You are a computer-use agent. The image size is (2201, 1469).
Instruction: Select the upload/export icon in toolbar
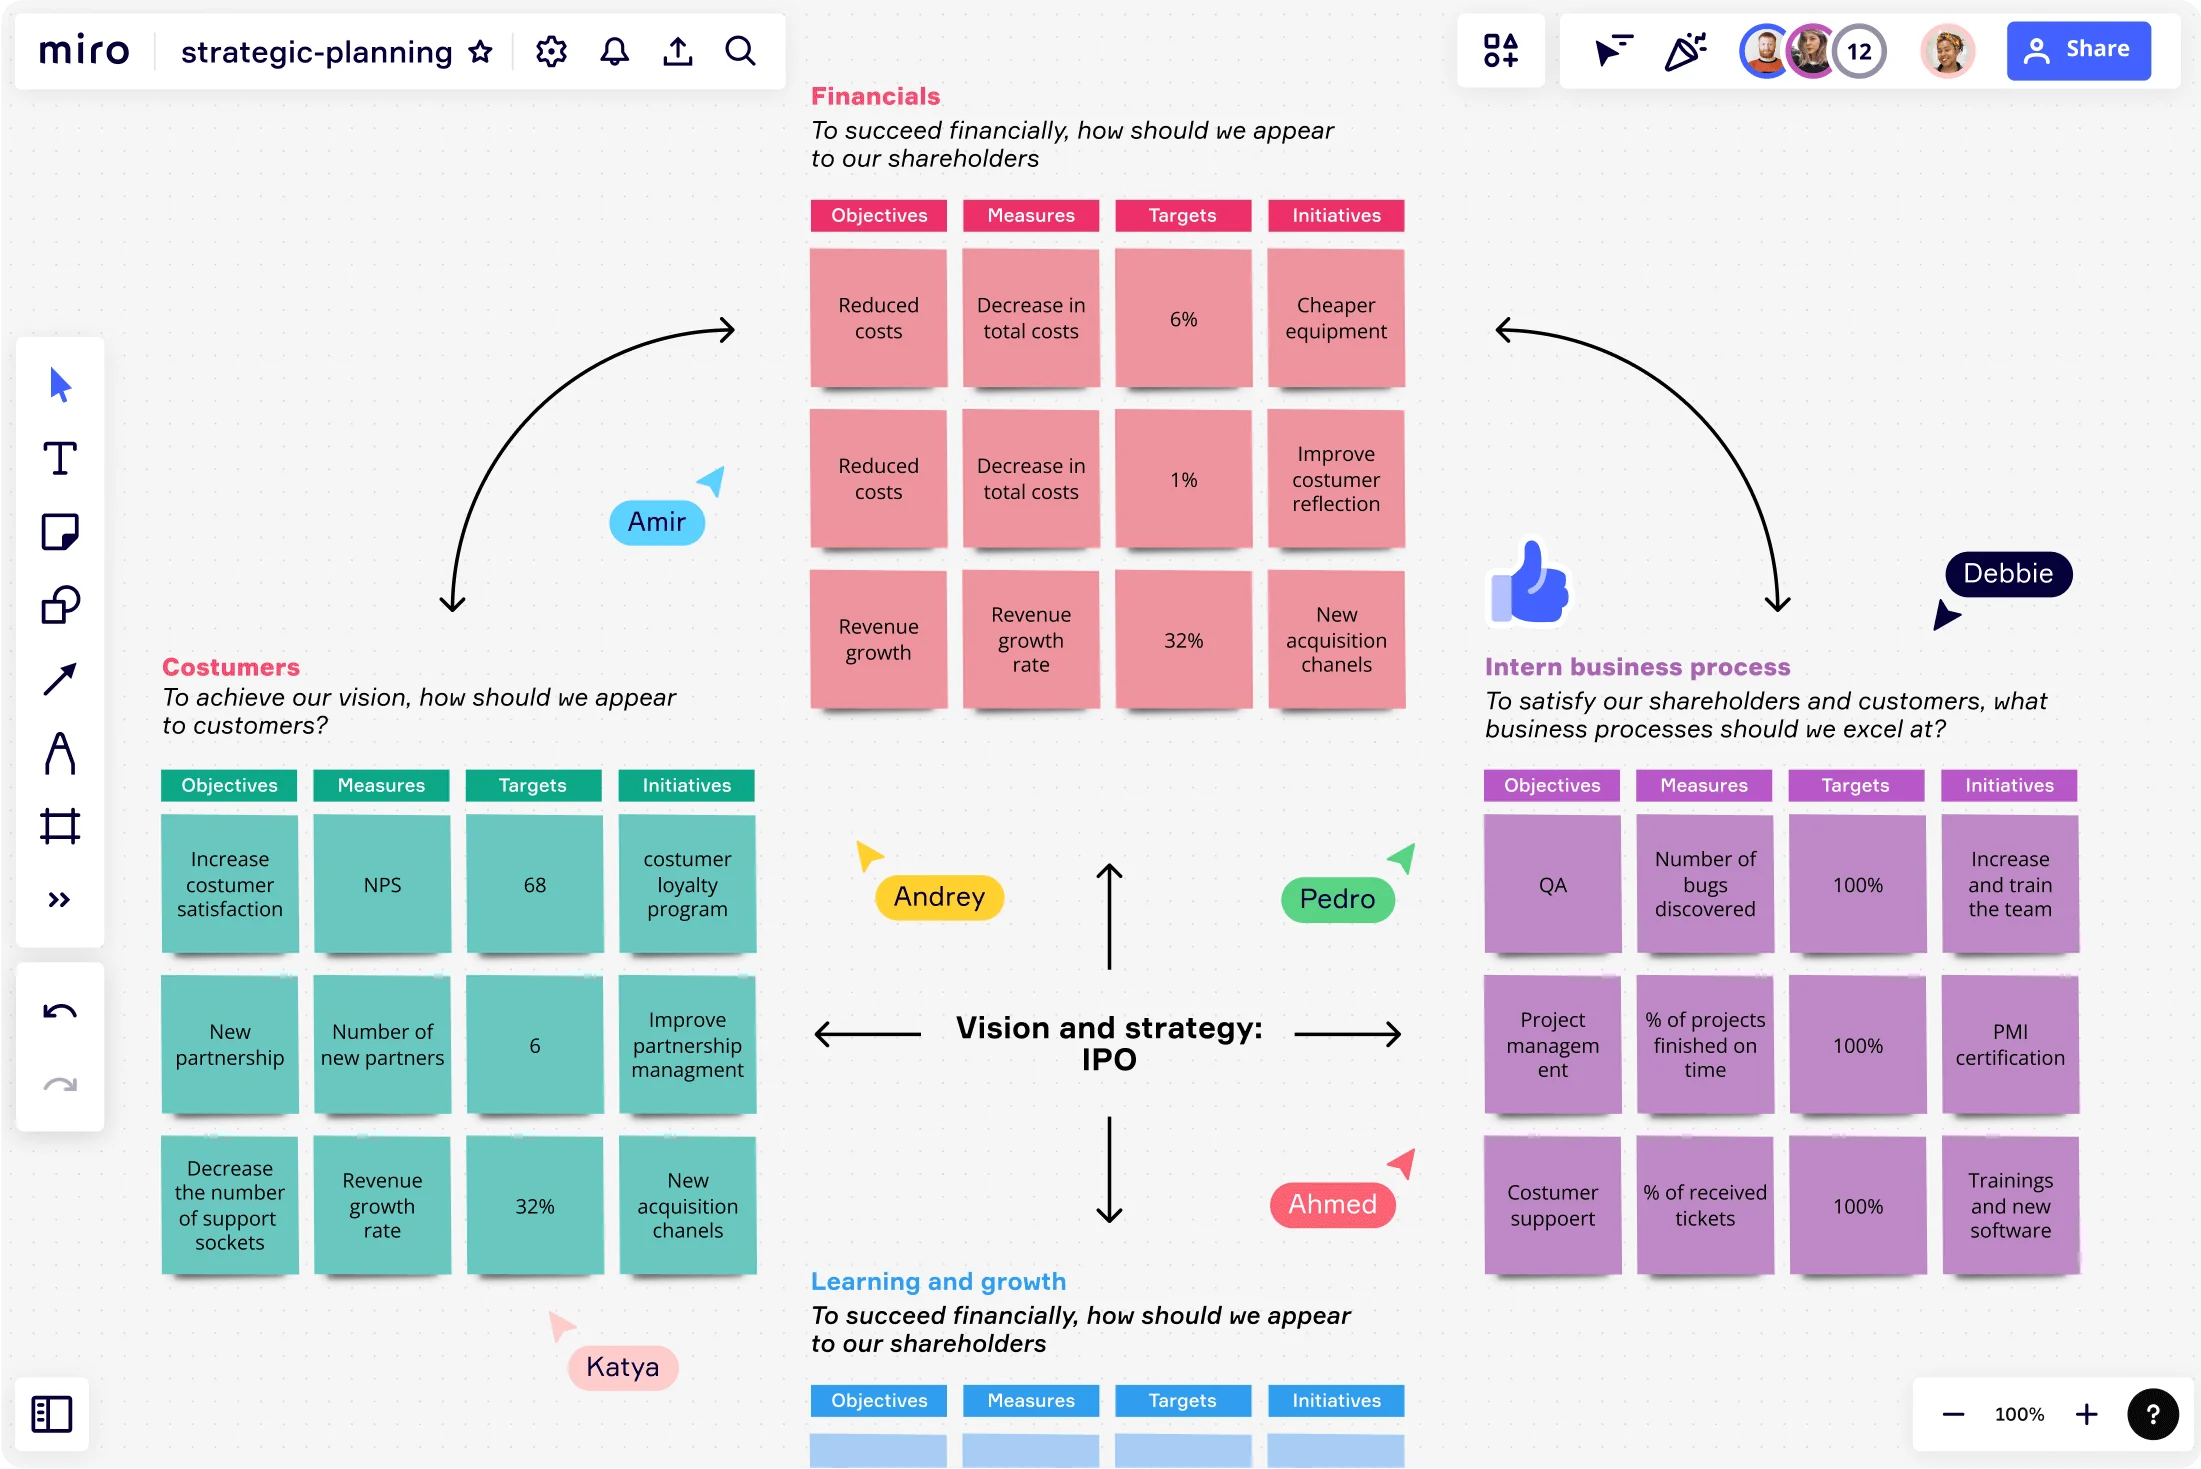(x=677, y=49)
